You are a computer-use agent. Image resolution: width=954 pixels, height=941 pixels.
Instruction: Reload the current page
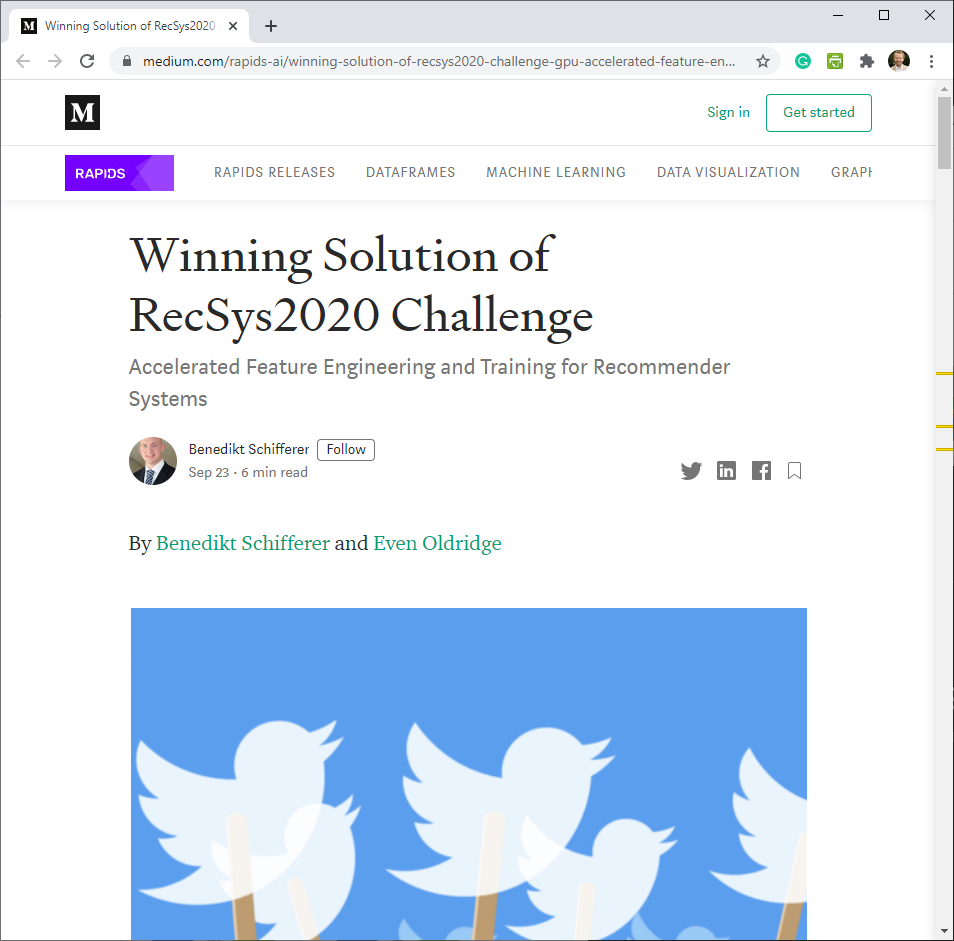87,61
